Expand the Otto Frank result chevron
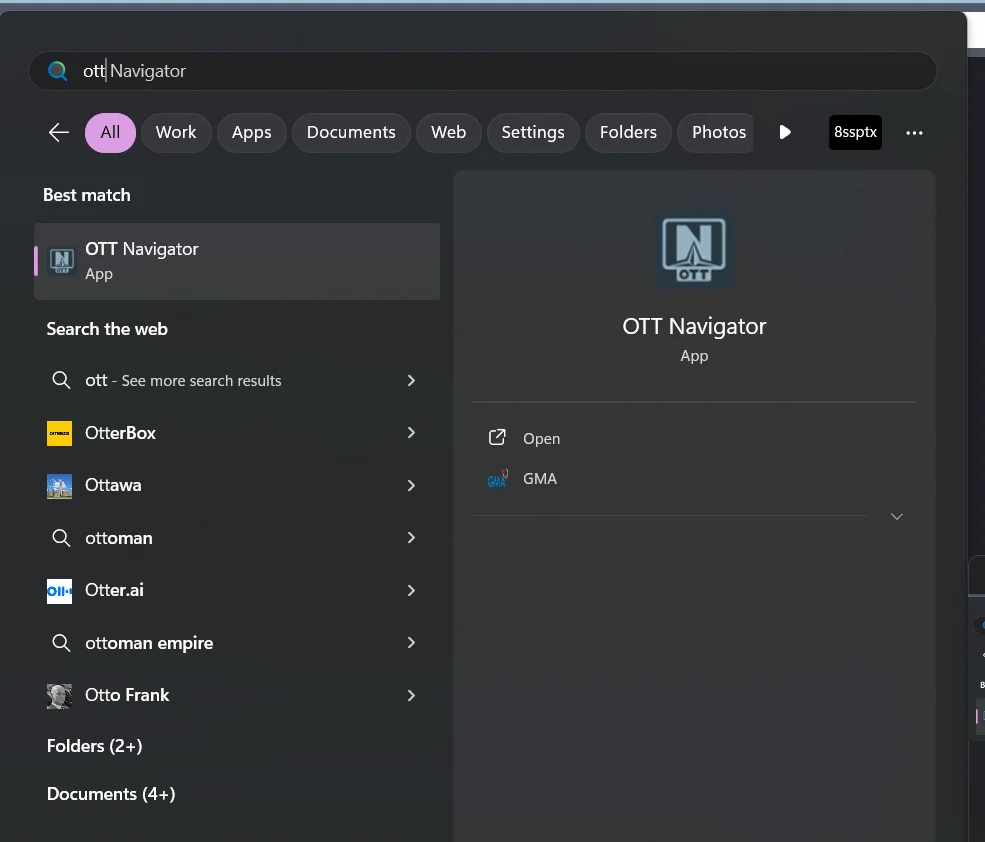Viewport: 985px width, 842px height. 411,695
